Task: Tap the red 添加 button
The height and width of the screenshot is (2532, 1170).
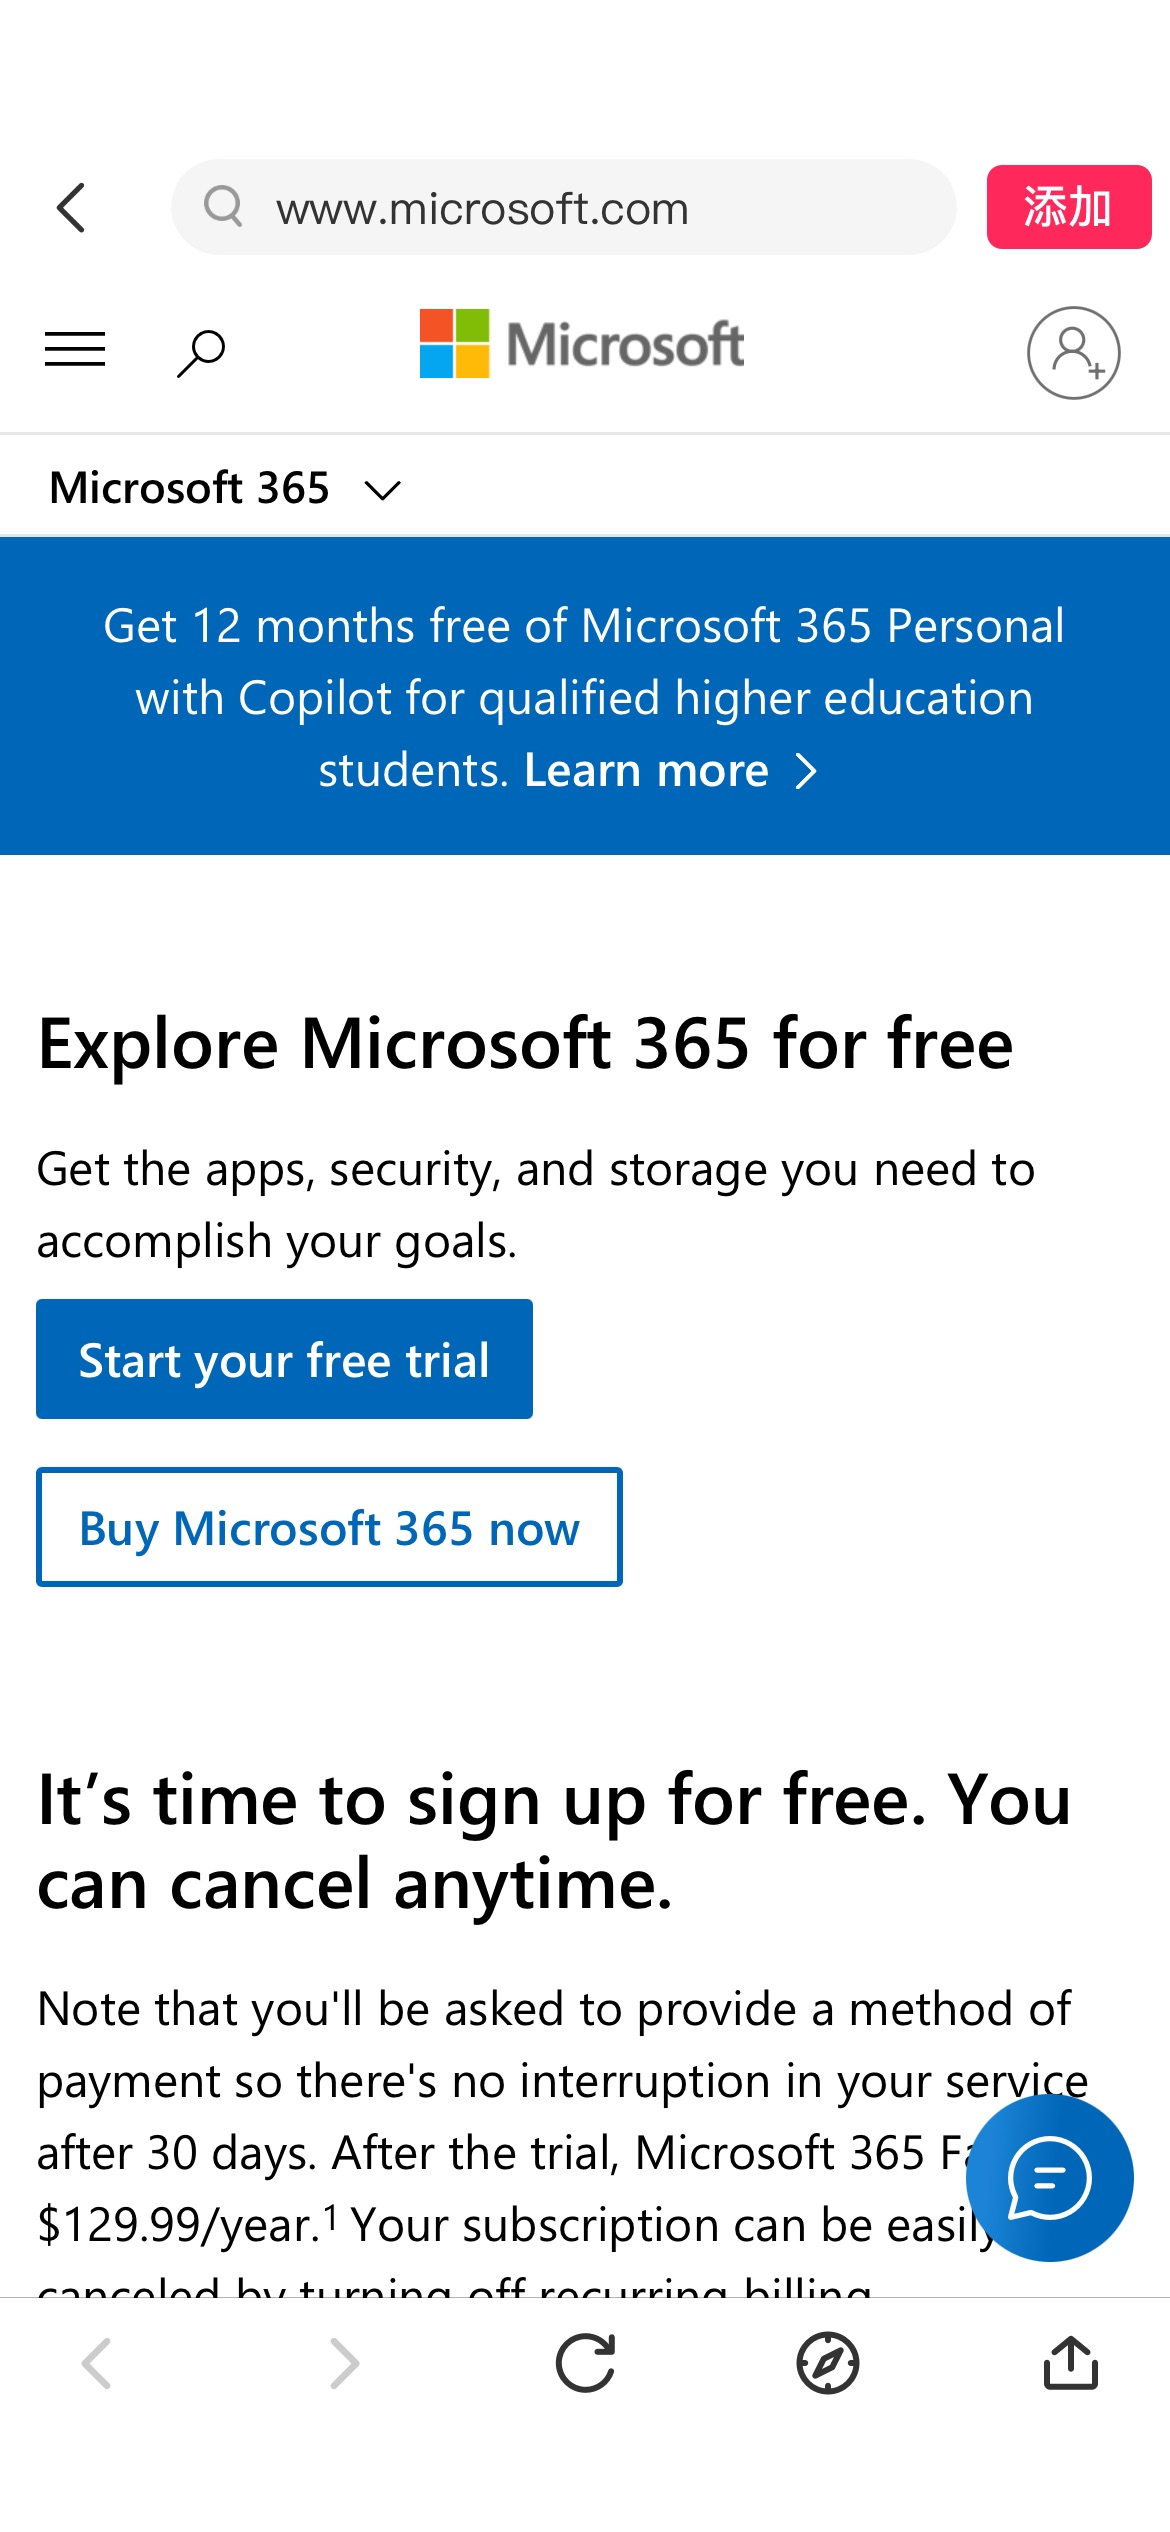Action: click(1068, 207)
